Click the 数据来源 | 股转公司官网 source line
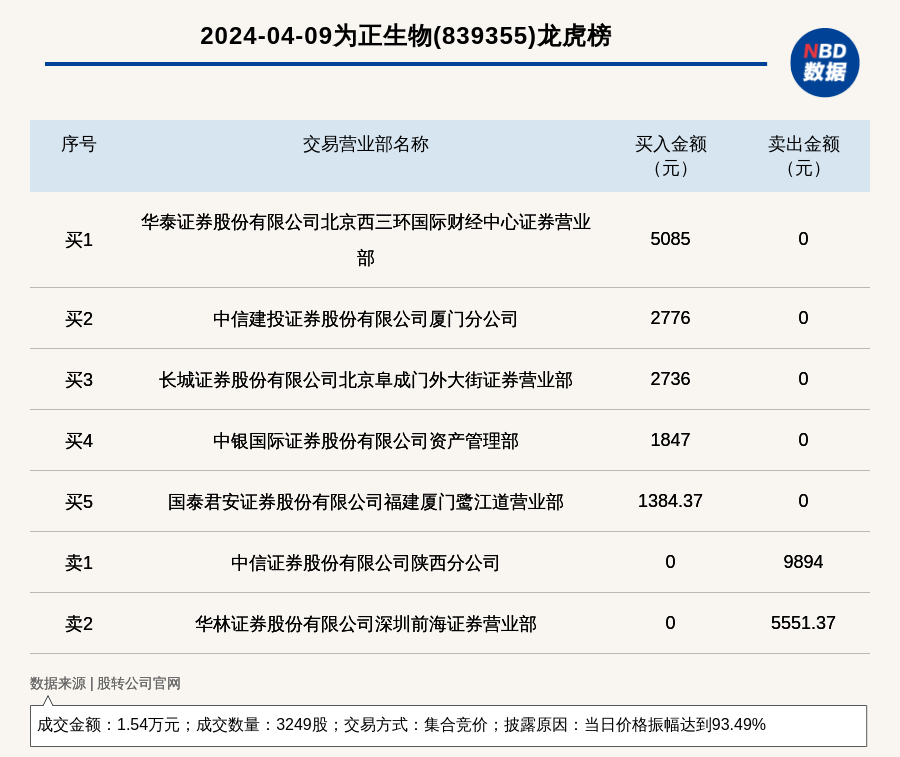This screenshot has width=900, height=757. tap(105, 683)
